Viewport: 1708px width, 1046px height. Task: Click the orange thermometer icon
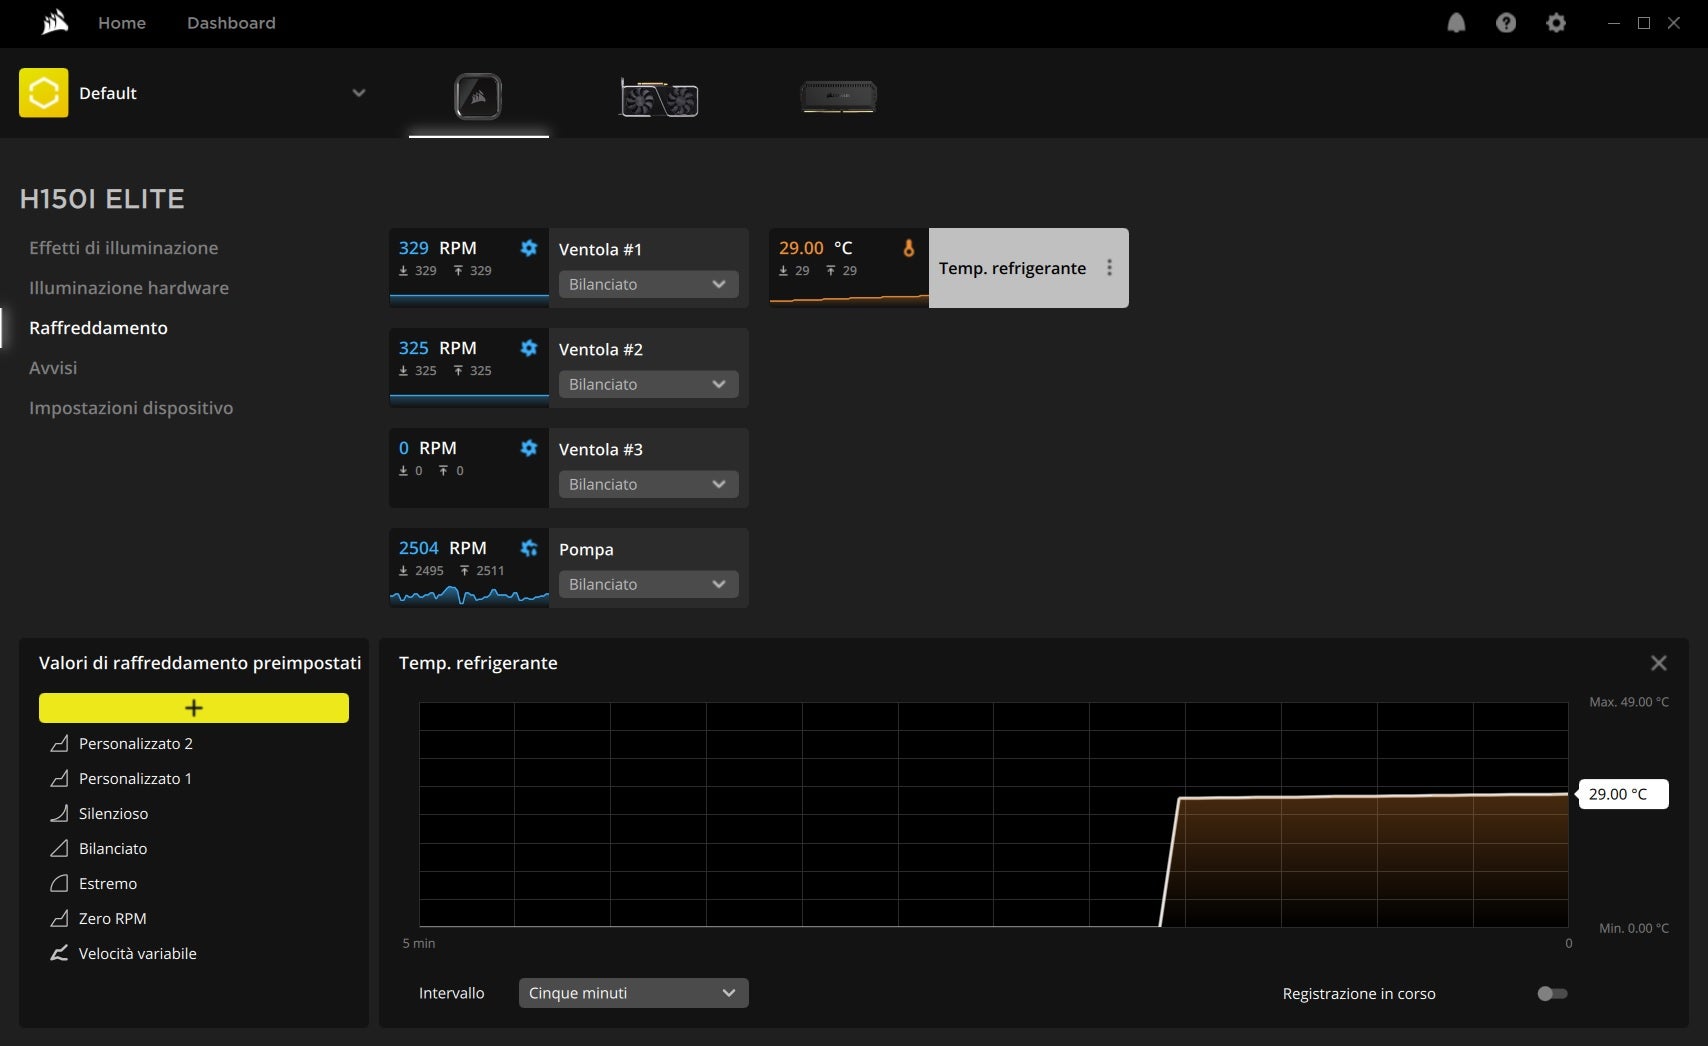click(909, 248)
